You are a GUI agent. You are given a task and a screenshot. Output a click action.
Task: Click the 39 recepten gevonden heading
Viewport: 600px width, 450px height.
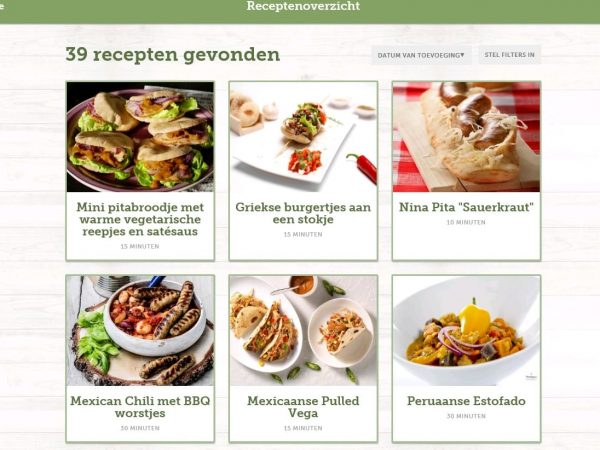coord(173,55)
